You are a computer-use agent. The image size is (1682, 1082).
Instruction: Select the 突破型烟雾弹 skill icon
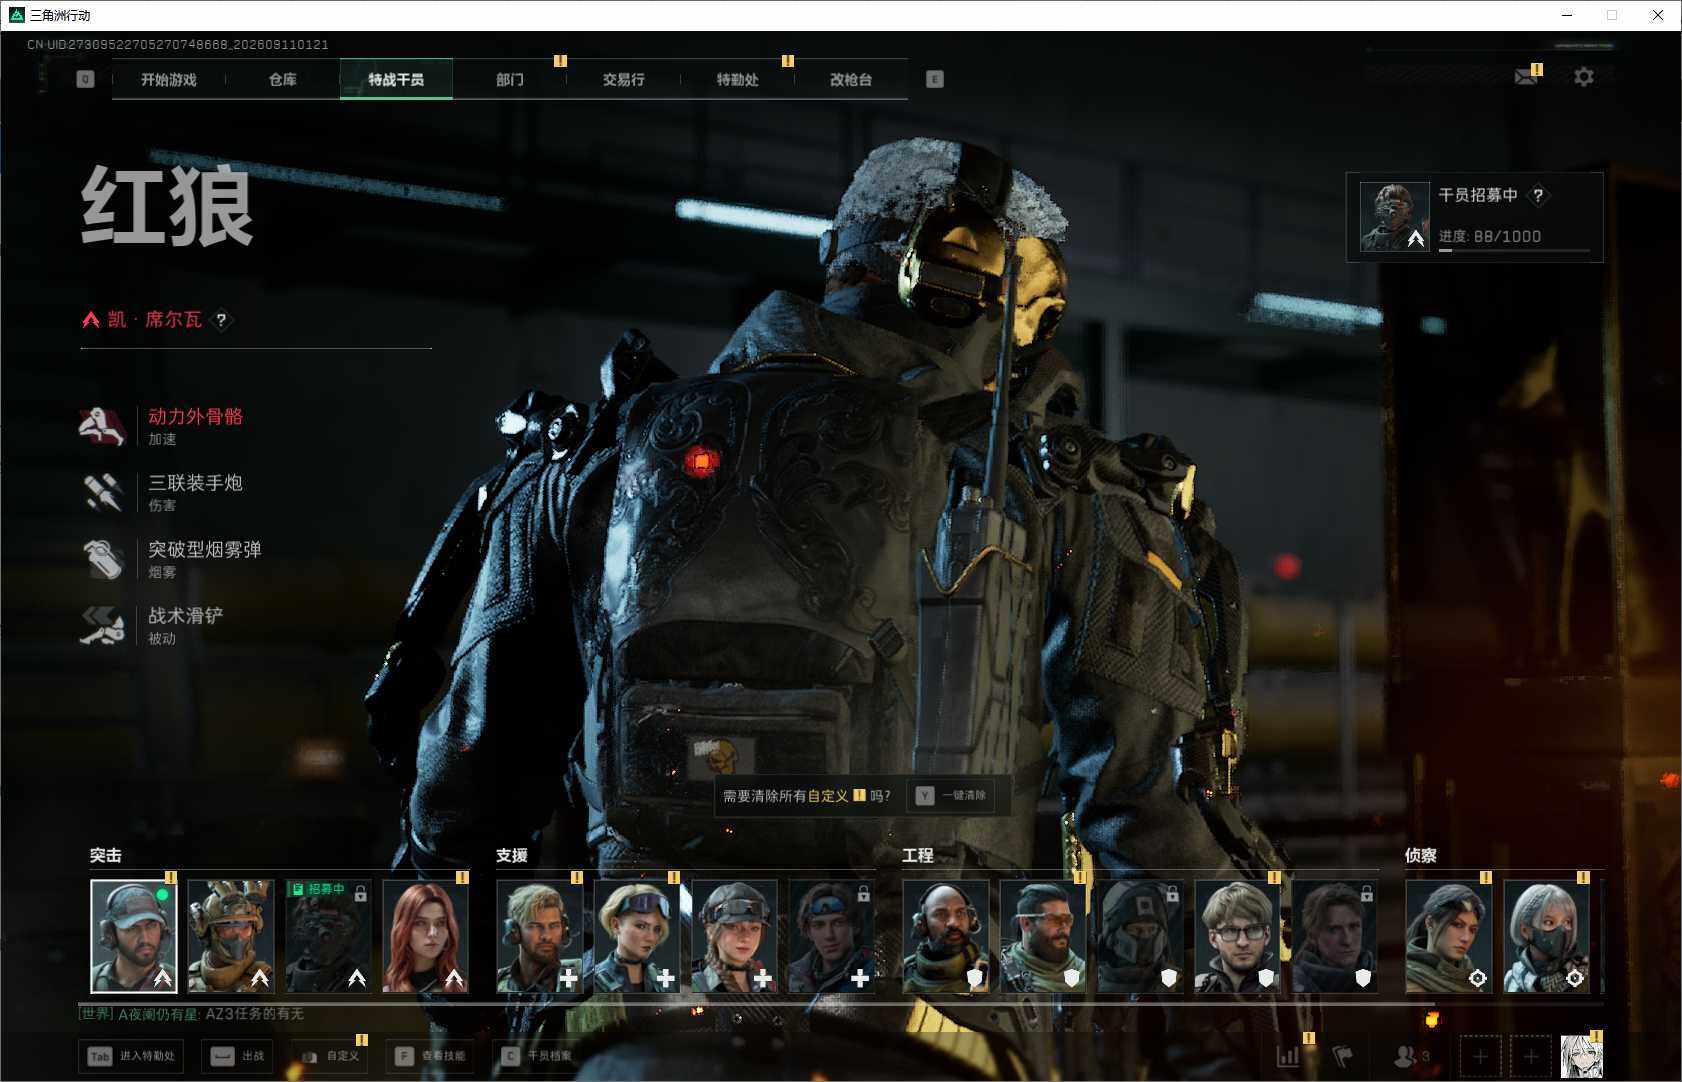click(102, 559)
